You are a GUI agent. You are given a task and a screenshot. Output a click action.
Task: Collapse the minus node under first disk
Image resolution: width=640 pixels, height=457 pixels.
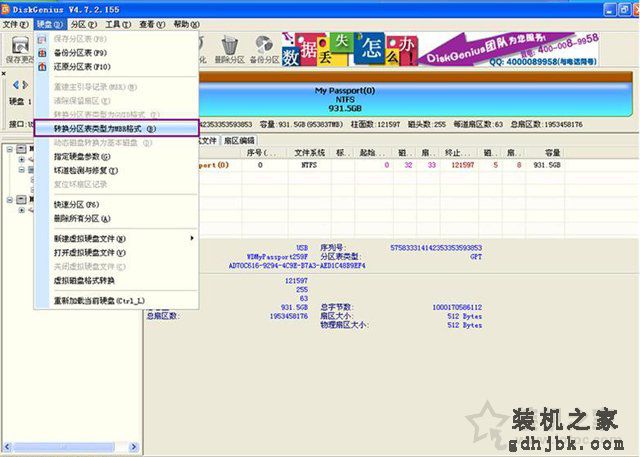(x=22, y=170)
